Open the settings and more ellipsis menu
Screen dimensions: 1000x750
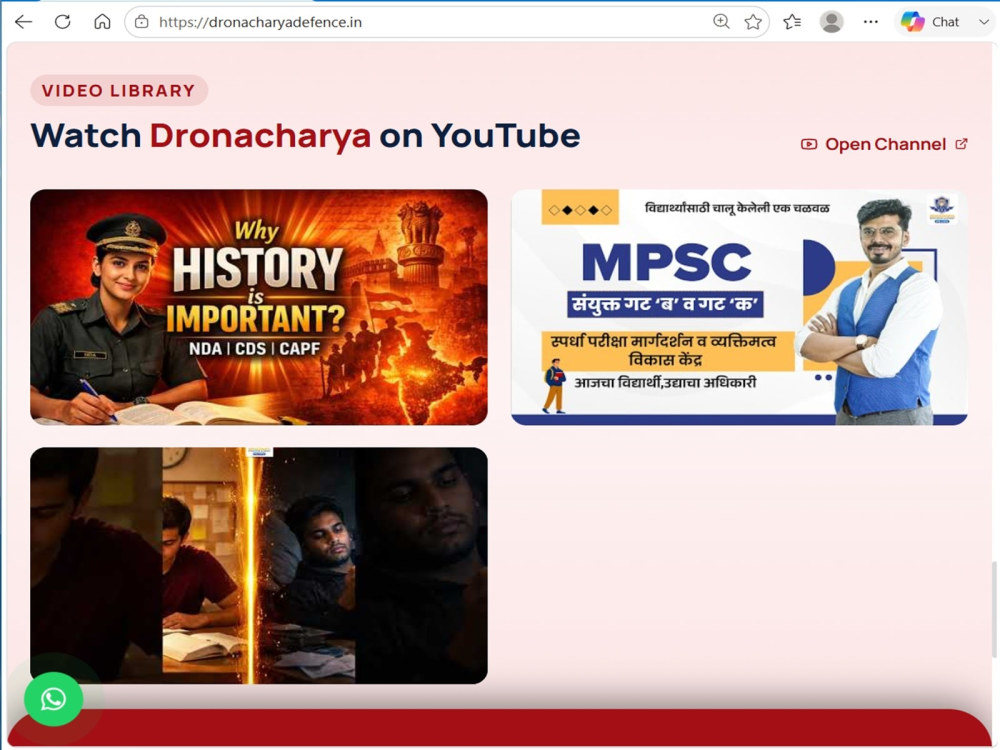pyautogui.click(x=871, y=22)
